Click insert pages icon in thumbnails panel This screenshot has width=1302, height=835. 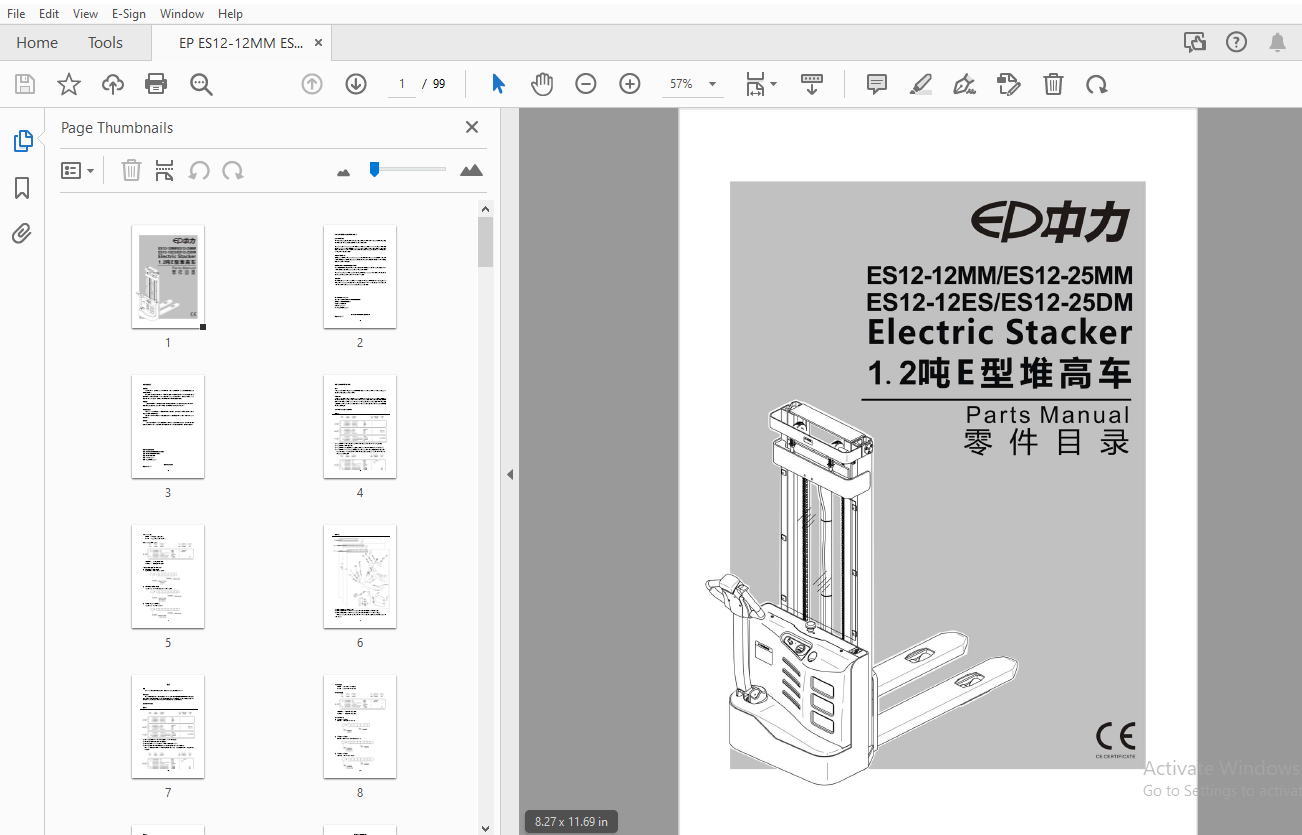(165, 170)
